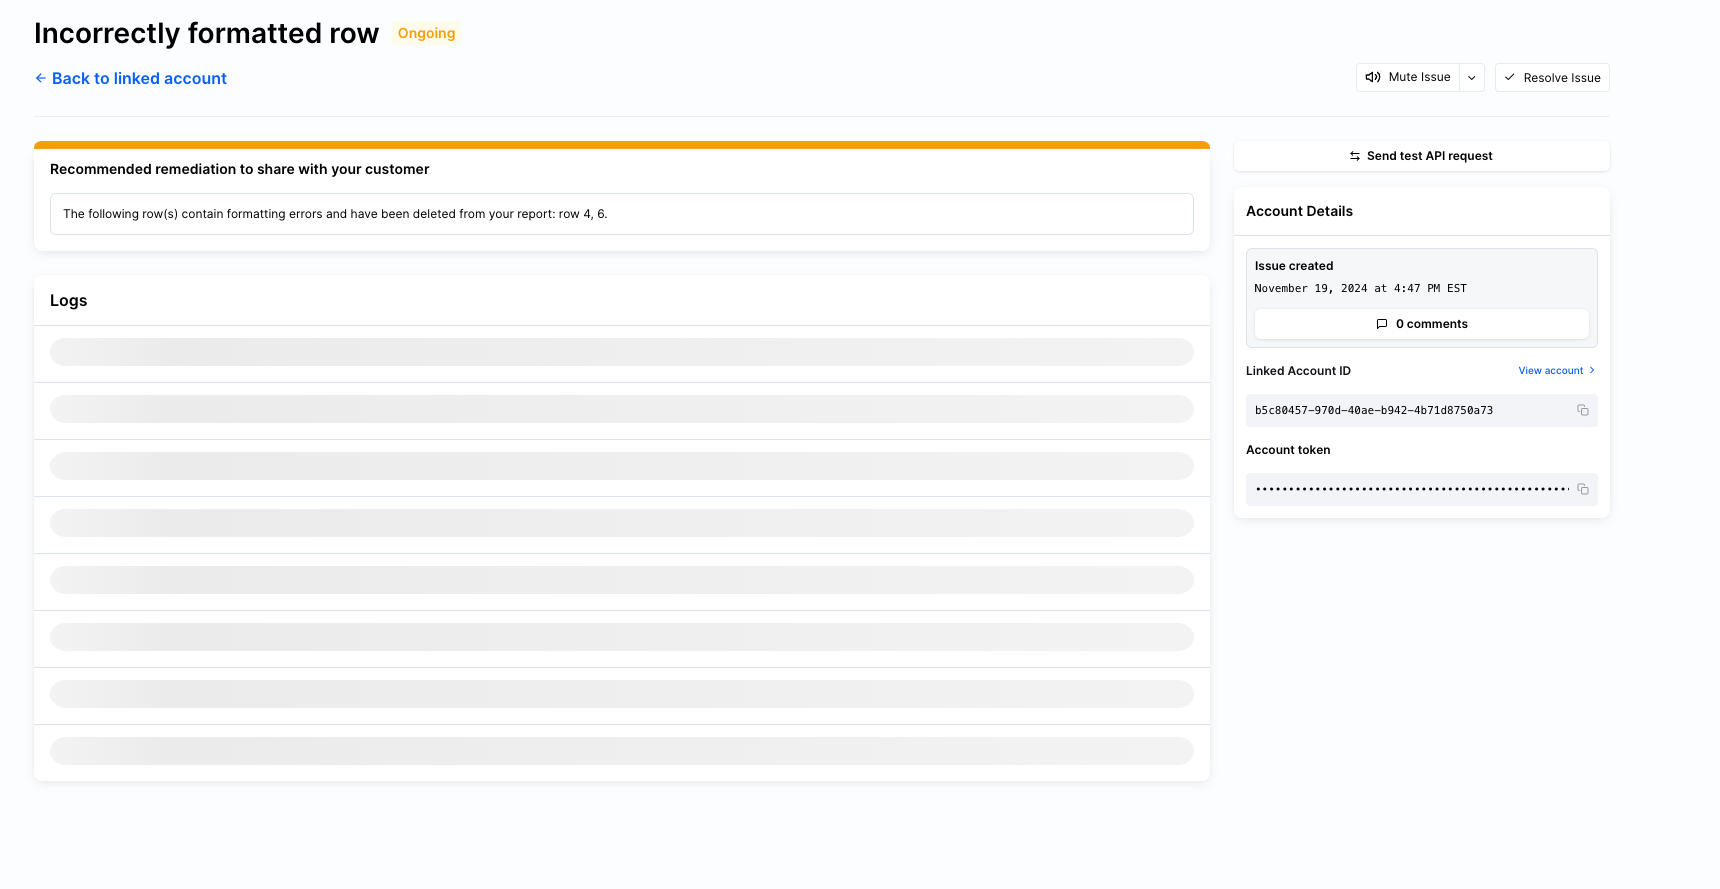The height and width of the screenshot is (889, 1720).
Task: Copy the account token
Action: tap(1583, 489)
